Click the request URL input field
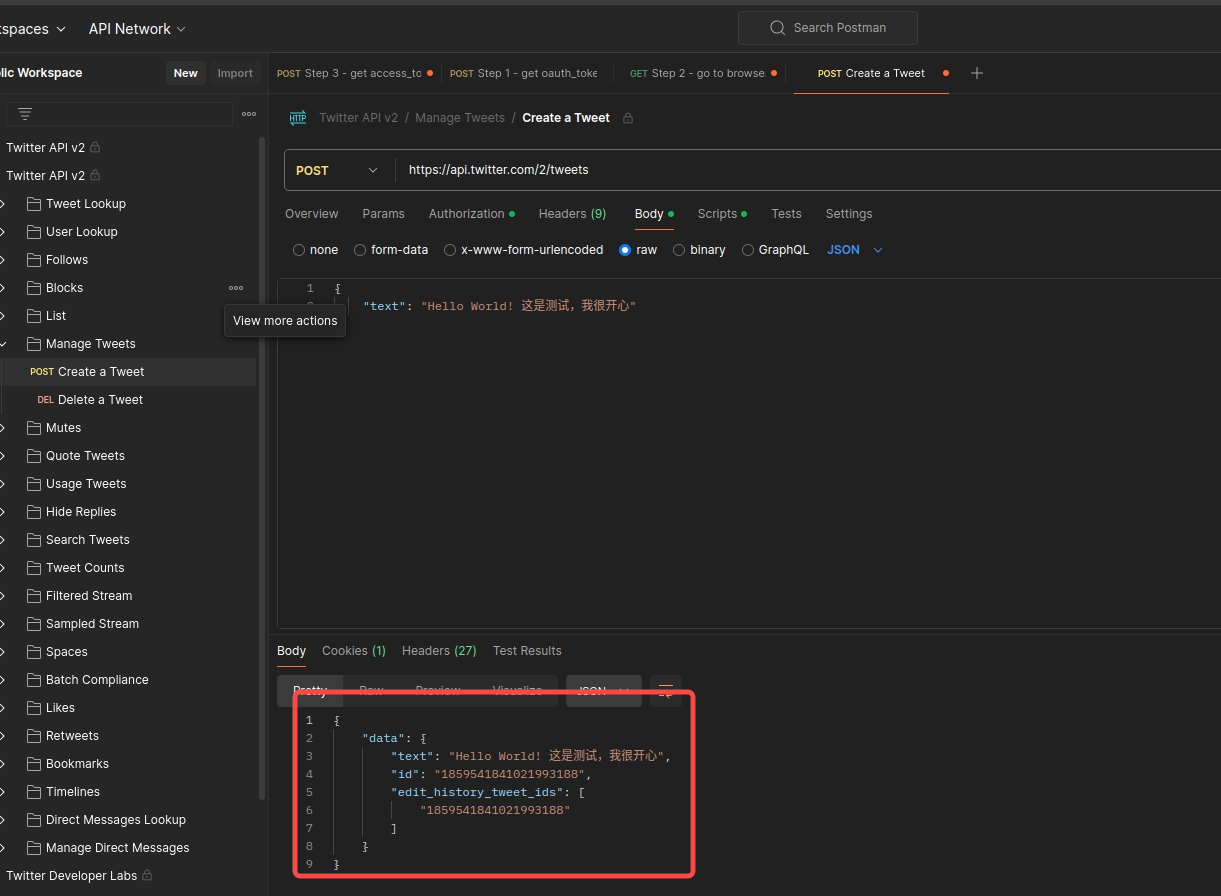 click(808, 170)
